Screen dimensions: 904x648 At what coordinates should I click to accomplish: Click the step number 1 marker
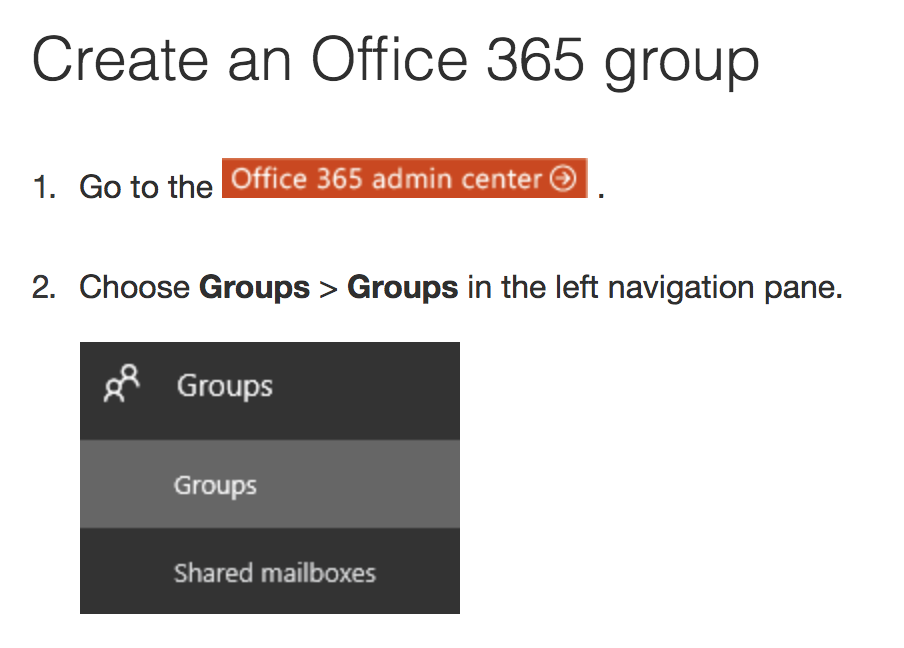[x=44, y=187]
